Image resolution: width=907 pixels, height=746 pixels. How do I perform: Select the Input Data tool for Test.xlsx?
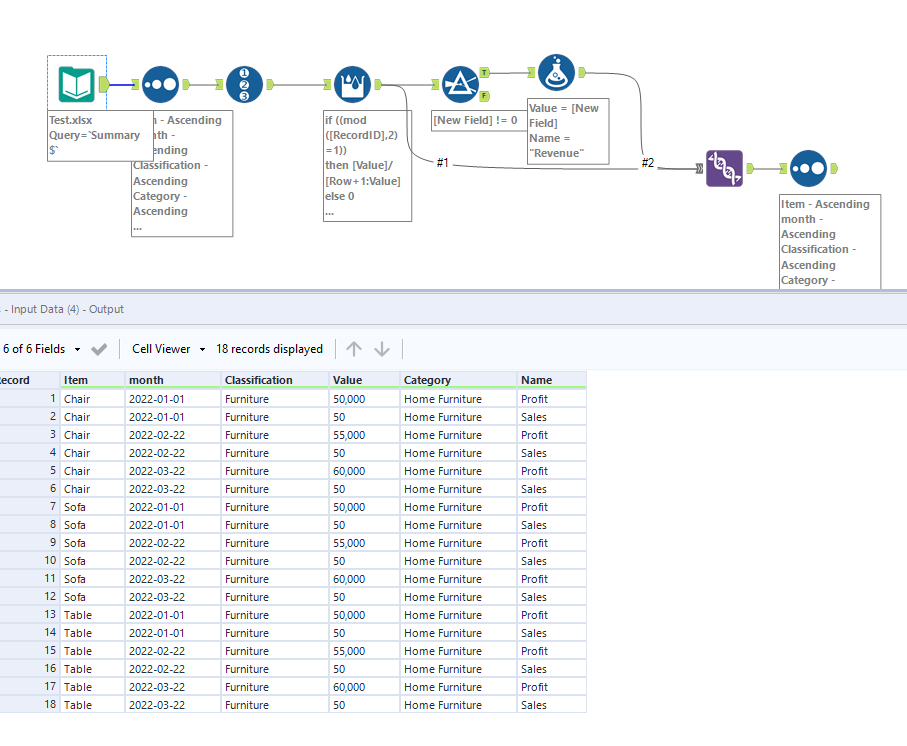click(76, 84)
